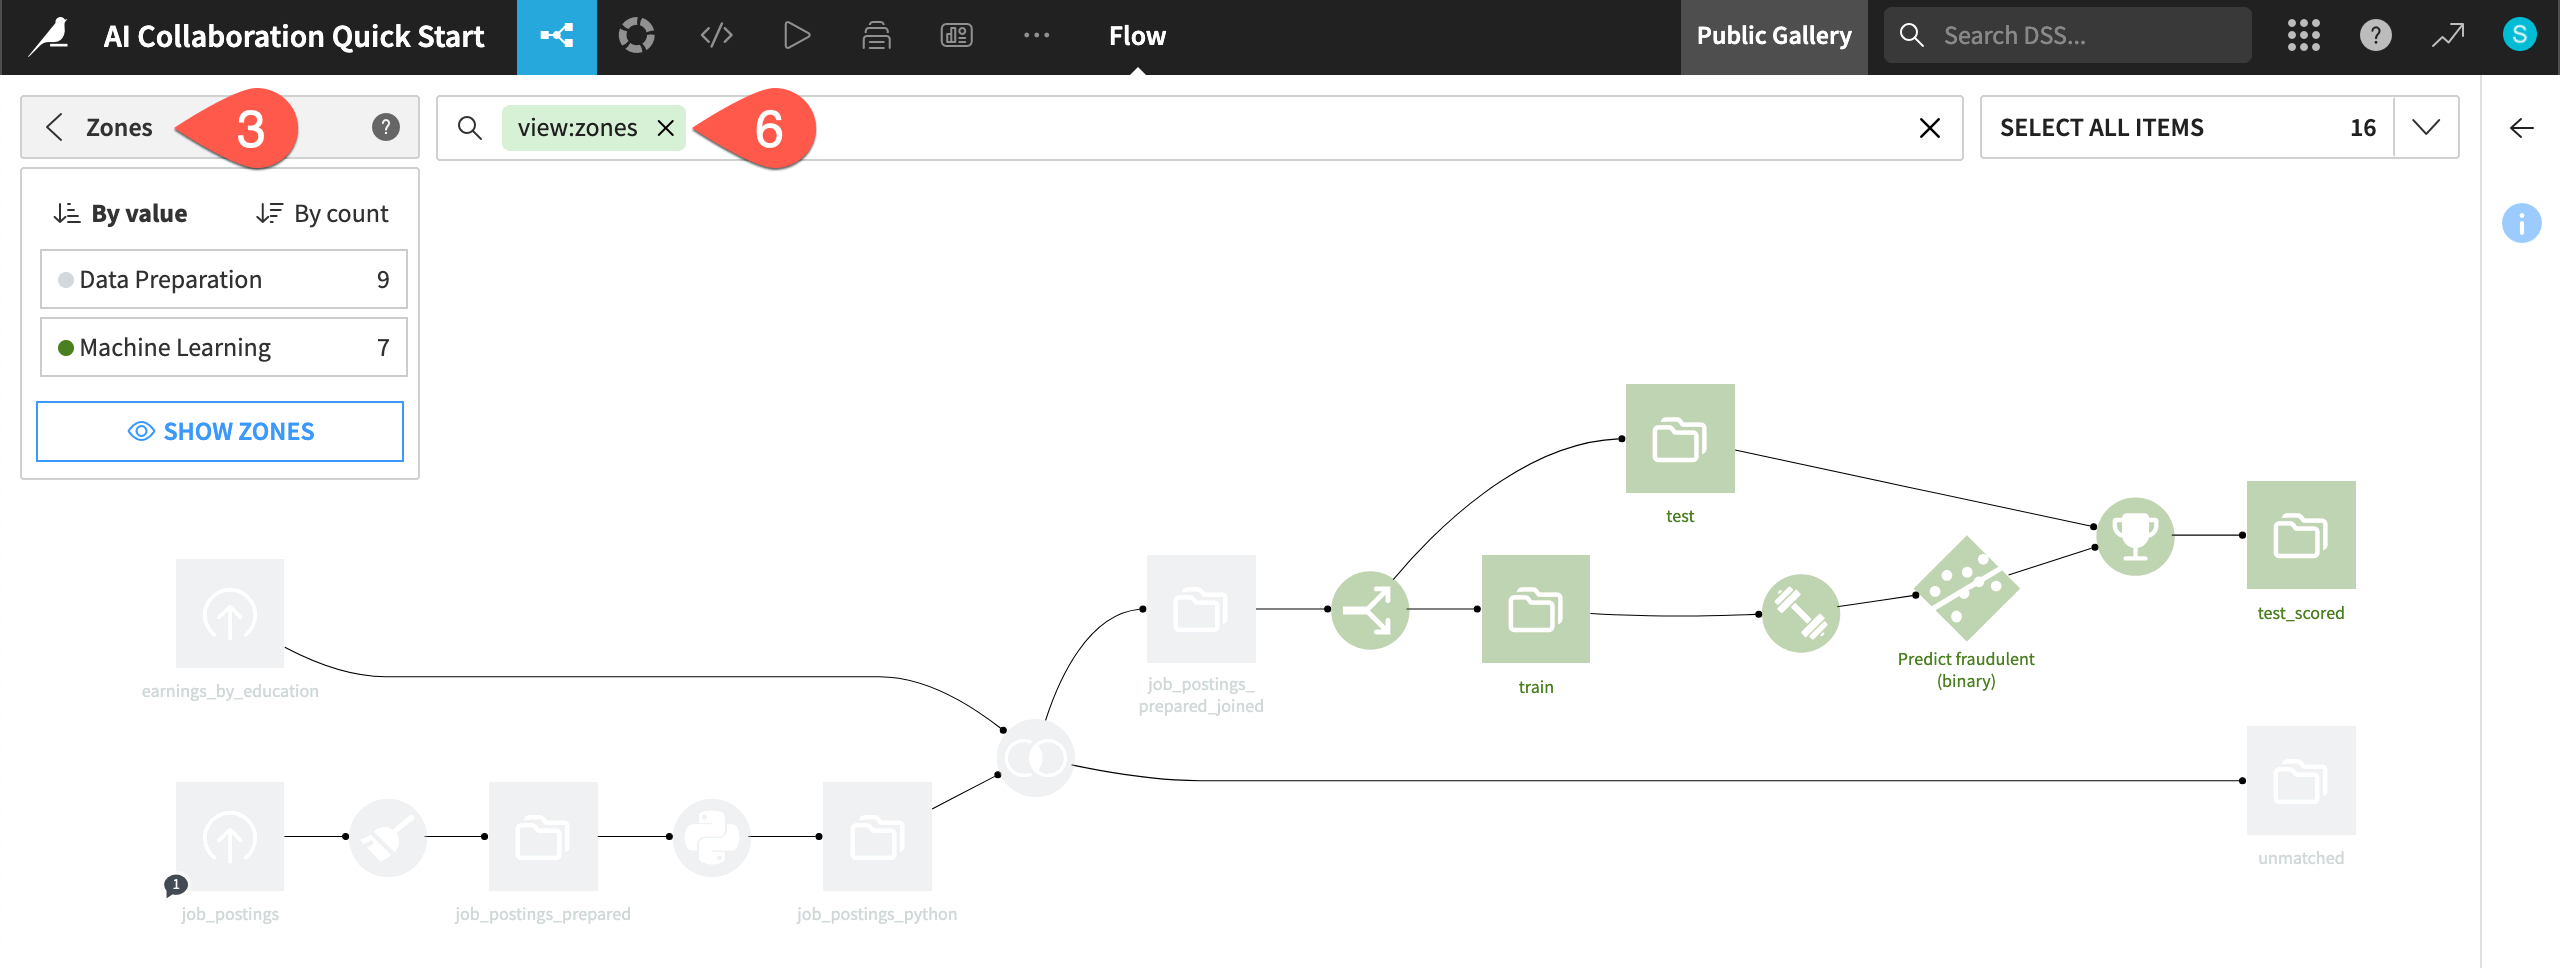
Task: Open the activity trend arrow icon
Action: point(2447,37)
